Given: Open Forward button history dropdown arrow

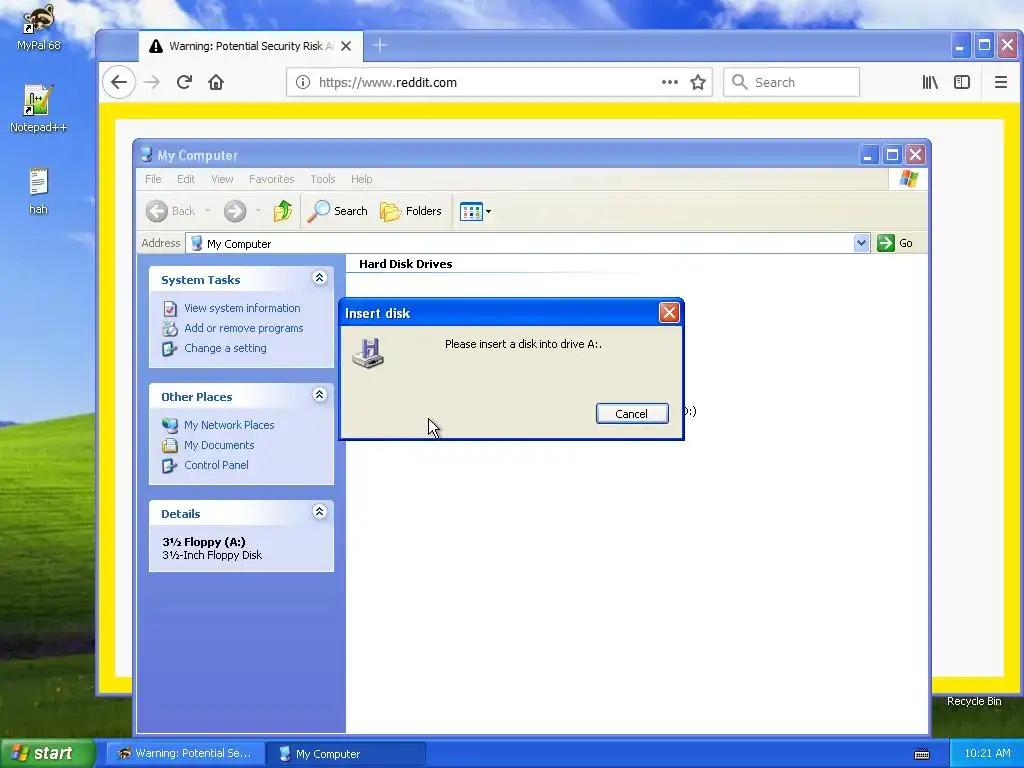Looking at the screenshot, I should click(x=259, y=211).
